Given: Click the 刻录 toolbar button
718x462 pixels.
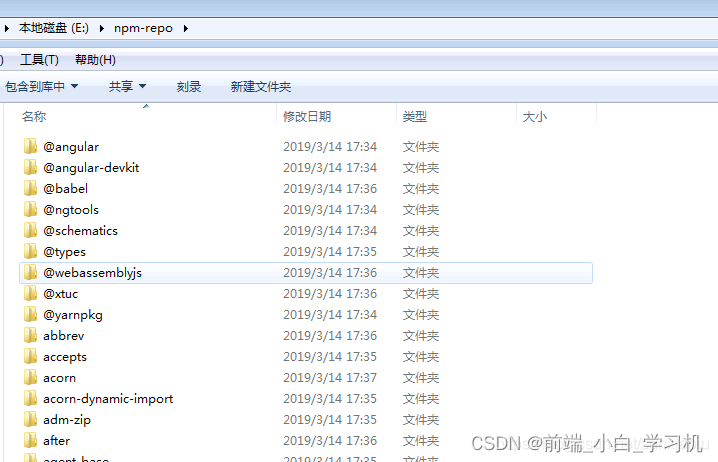Looking at the screenshot, I should (189, 87).
